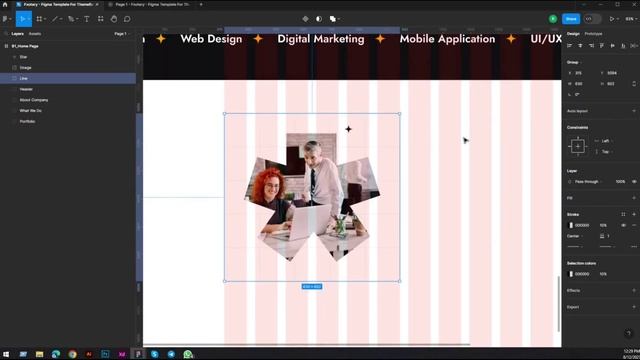Click the Align vertical centers icon
Viewport: 640px width, 360px height.
[x=613, y=46]
